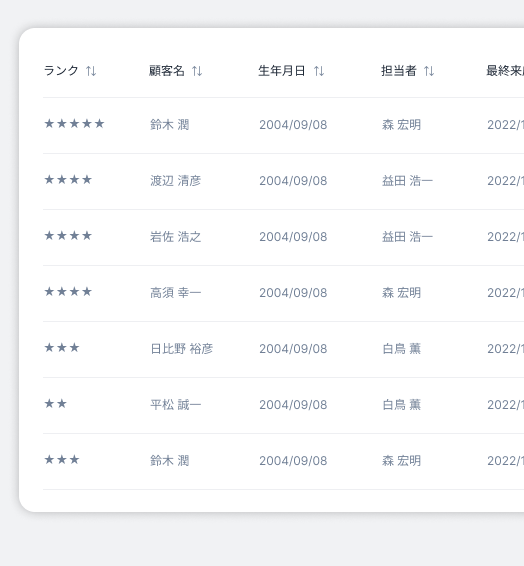This screenshot has width=524, height=566.
Task: Click the three-star rank for 日比野 裕彦
Action: point(62,348)
